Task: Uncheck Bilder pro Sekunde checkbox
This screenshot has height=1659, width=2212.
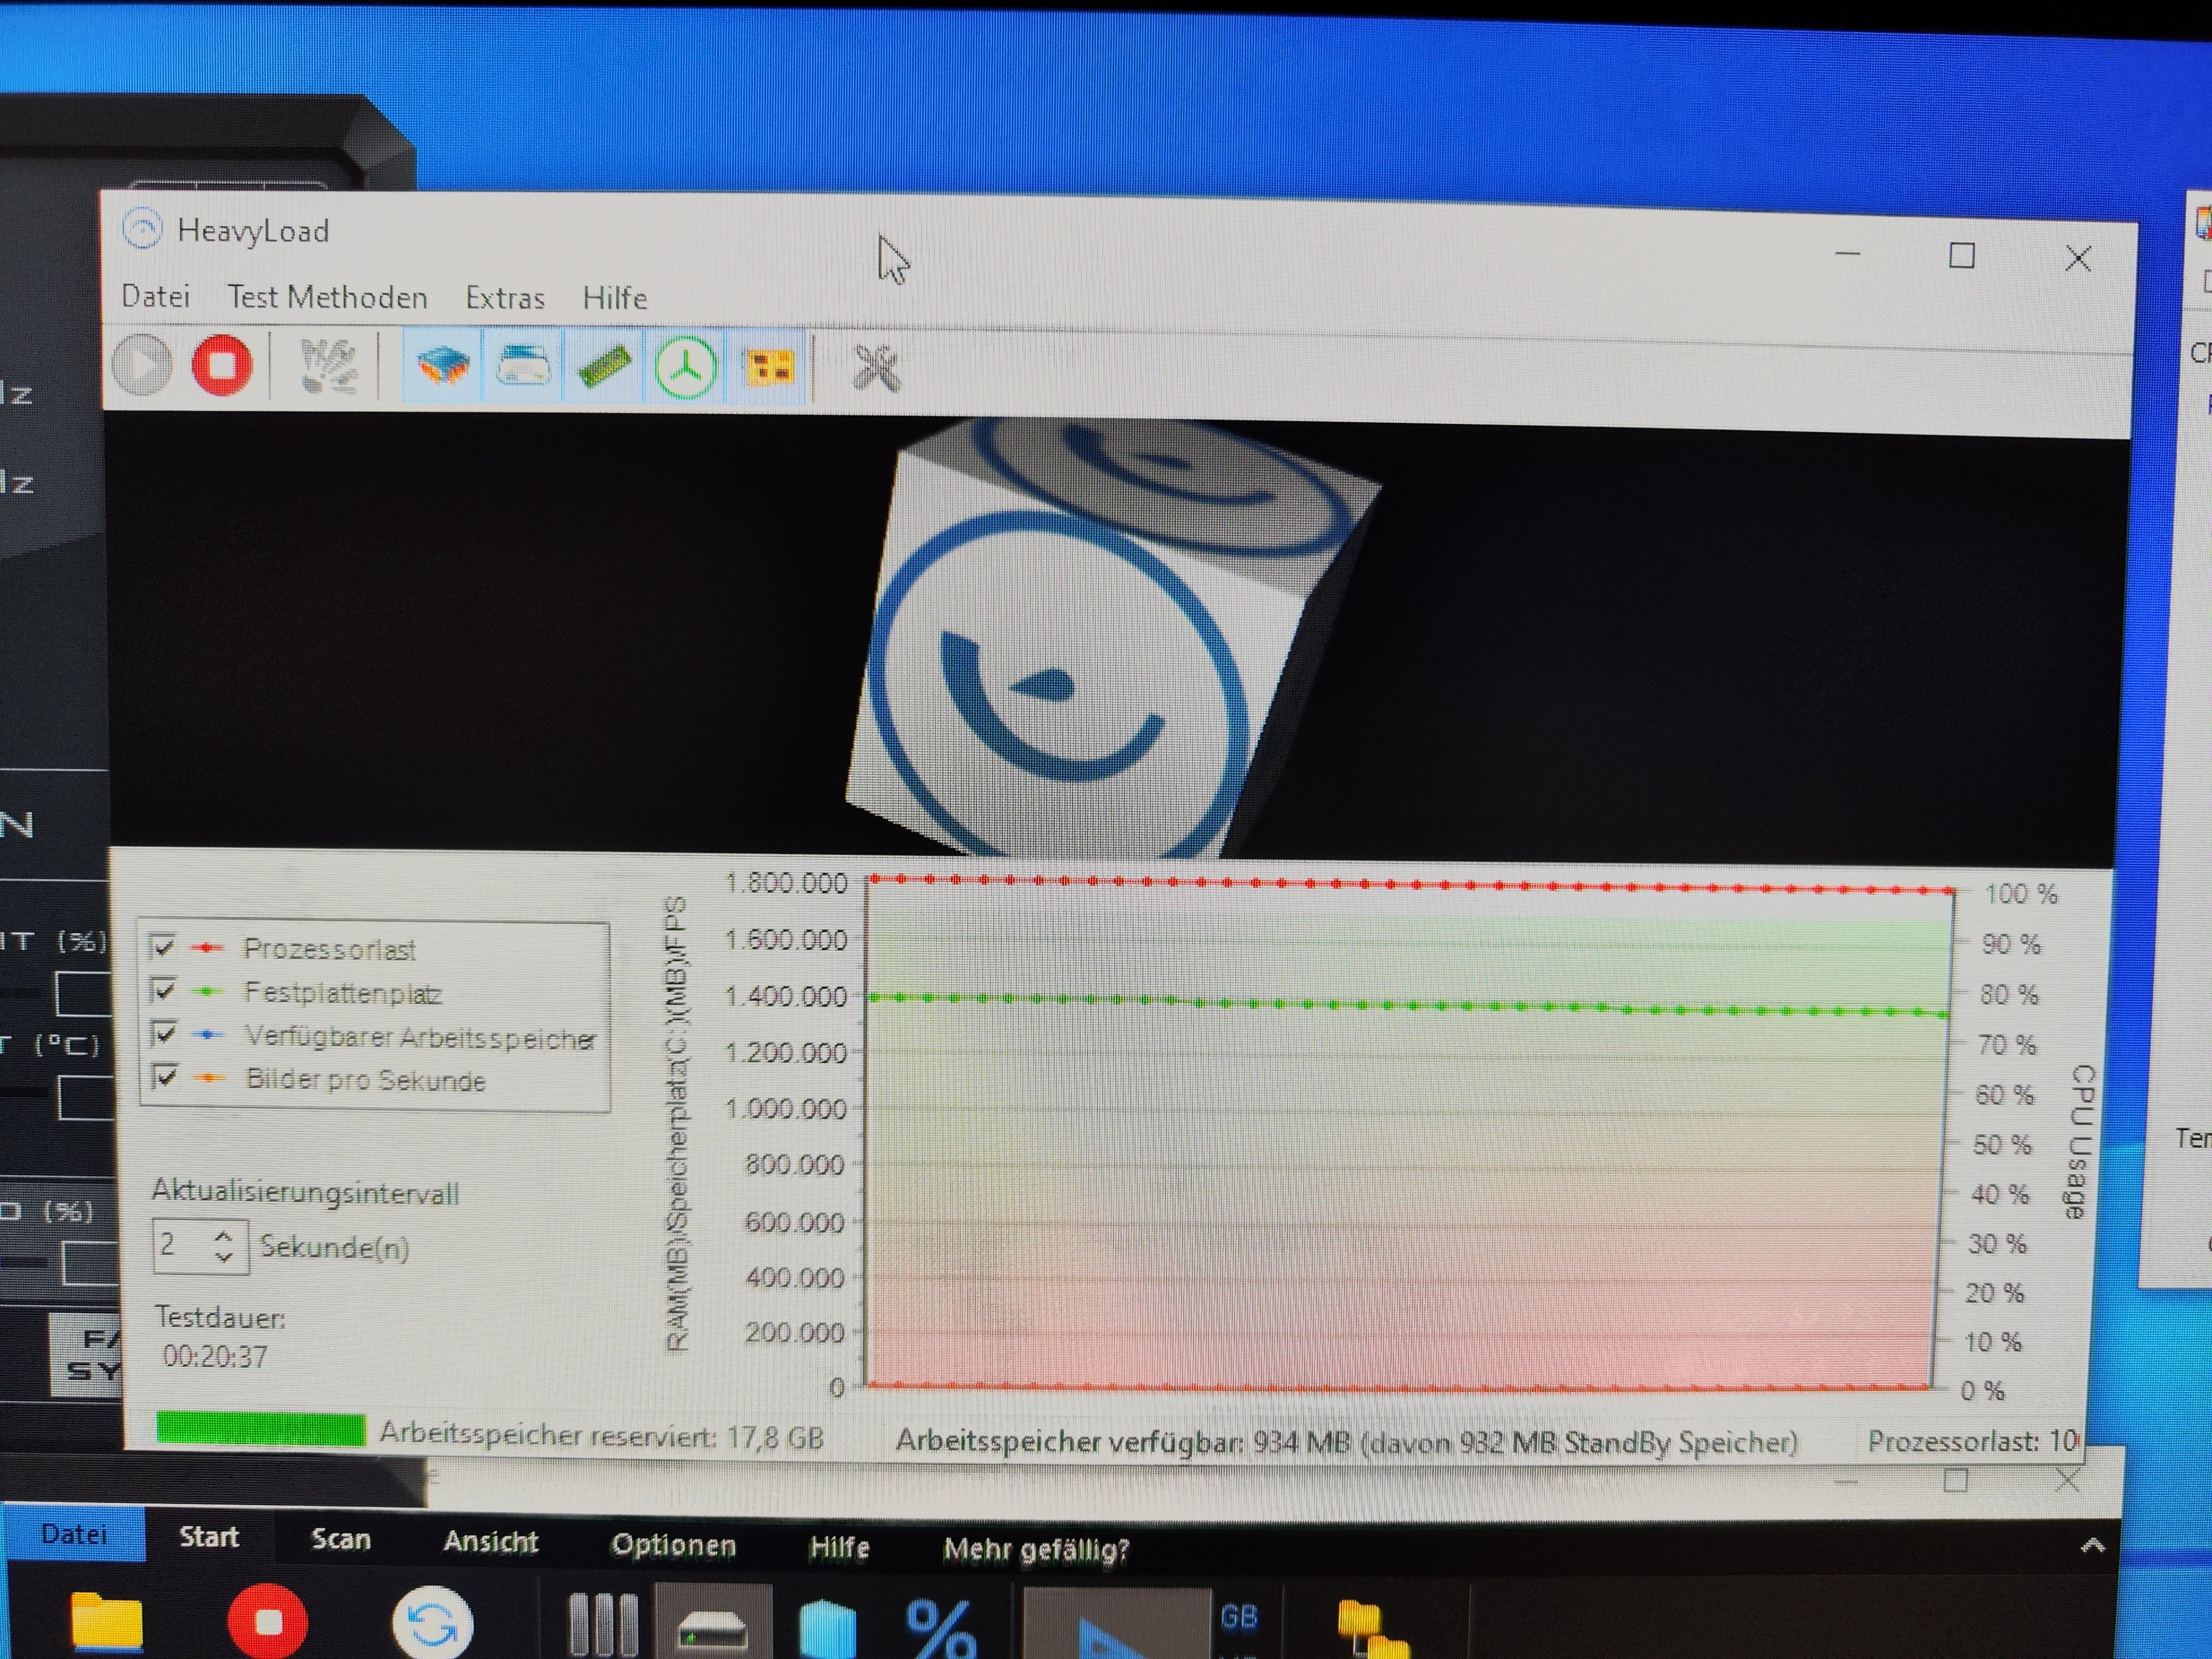Action: (x=165, y=1076)
